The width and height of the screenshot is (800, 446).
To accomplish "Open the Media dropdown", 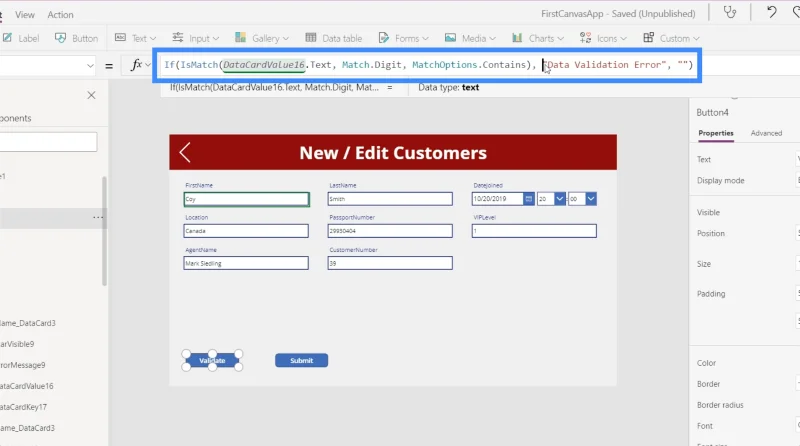I will click(470, 38).
